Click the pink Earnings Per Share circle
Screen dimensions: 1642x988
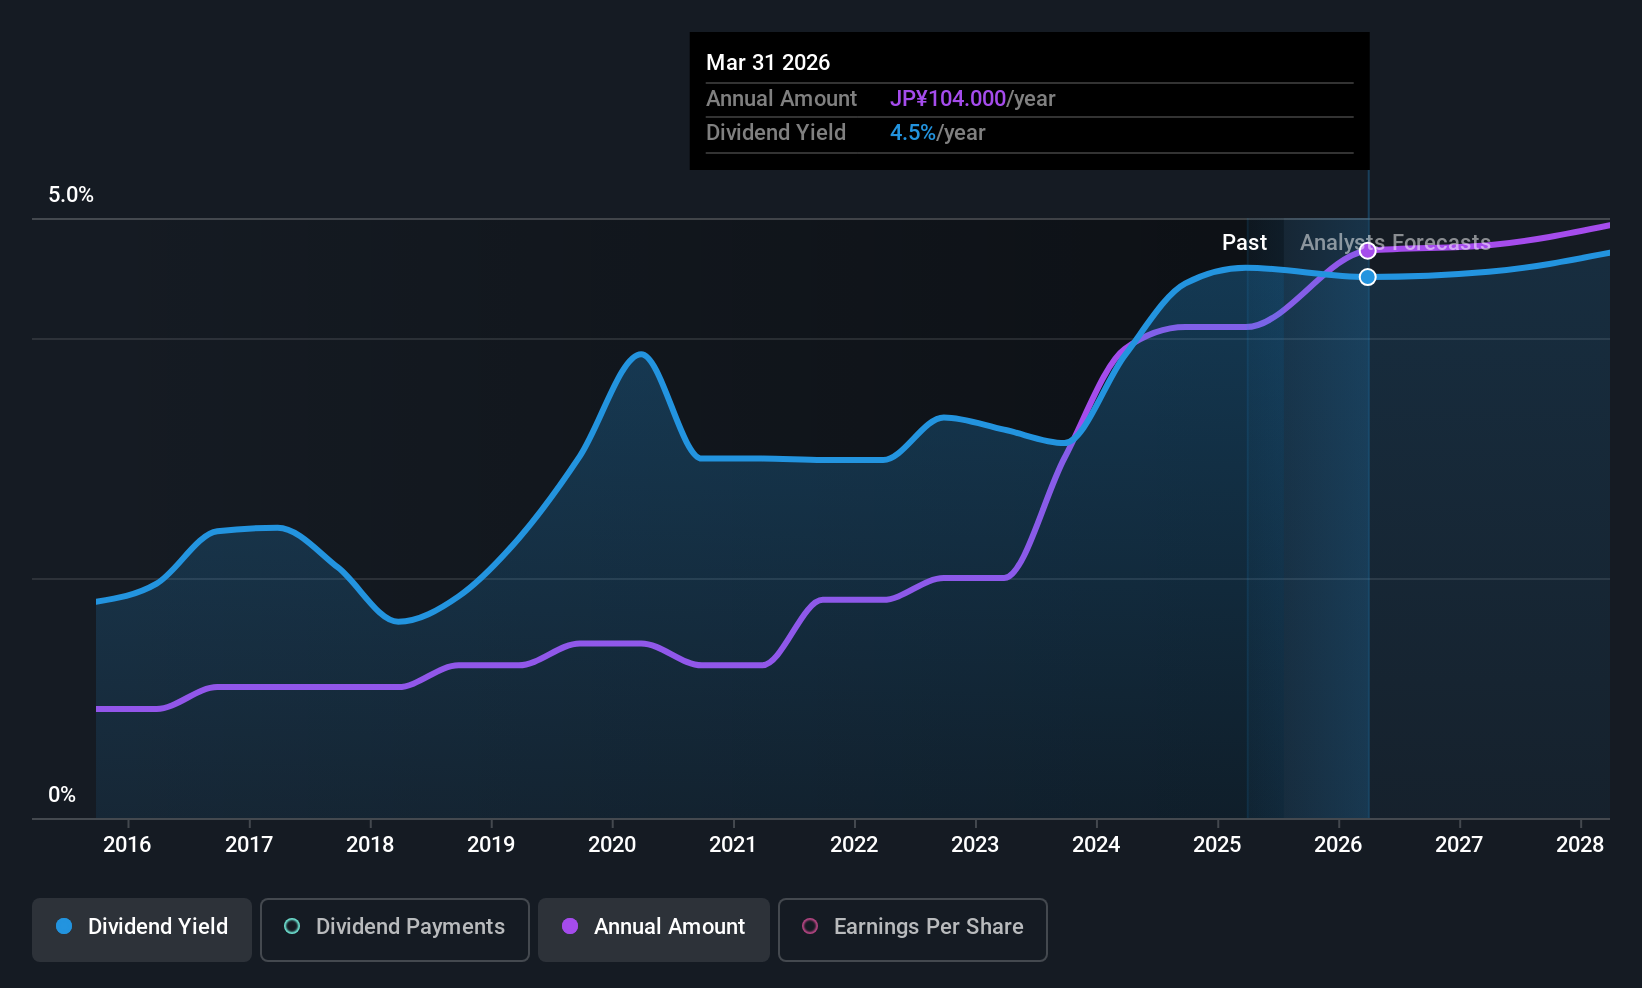pos(811,926)
